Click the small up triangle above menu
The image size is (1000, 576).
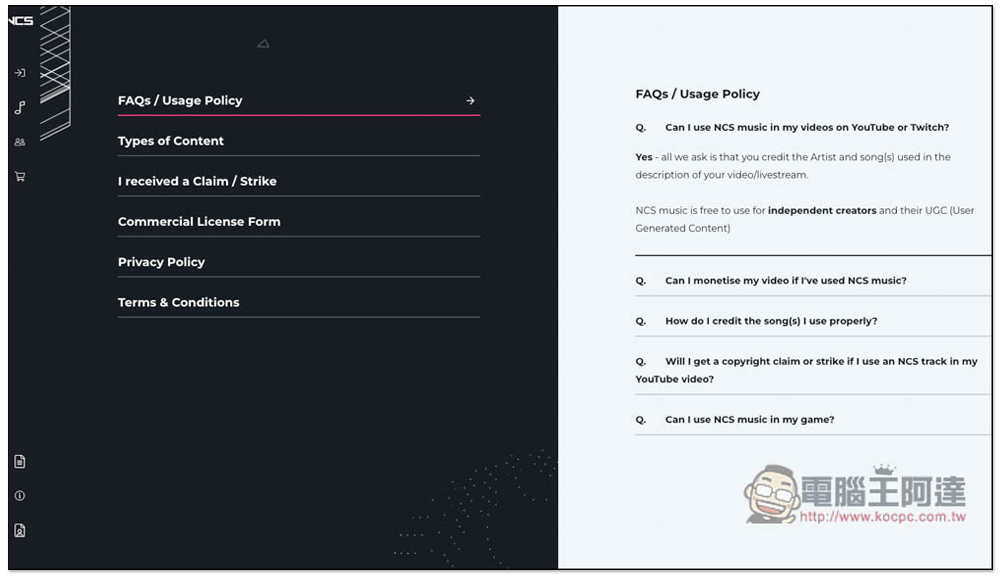pyautogui.click(x=263, y=43)
